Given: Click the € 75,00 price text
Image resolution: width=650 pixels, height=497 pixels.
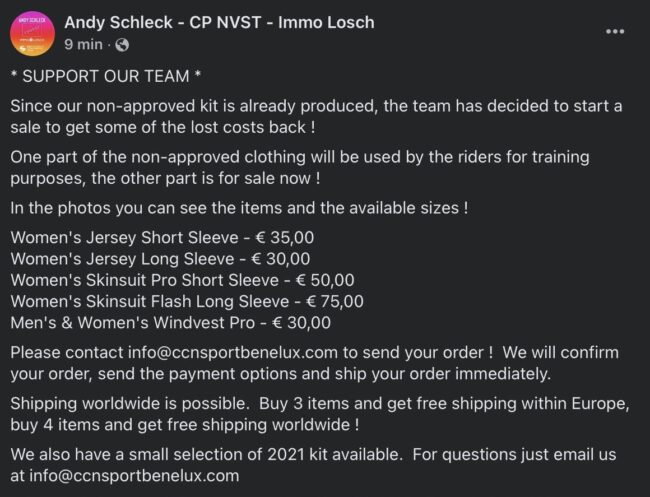Looking at the screenshot, I should 335,301.
